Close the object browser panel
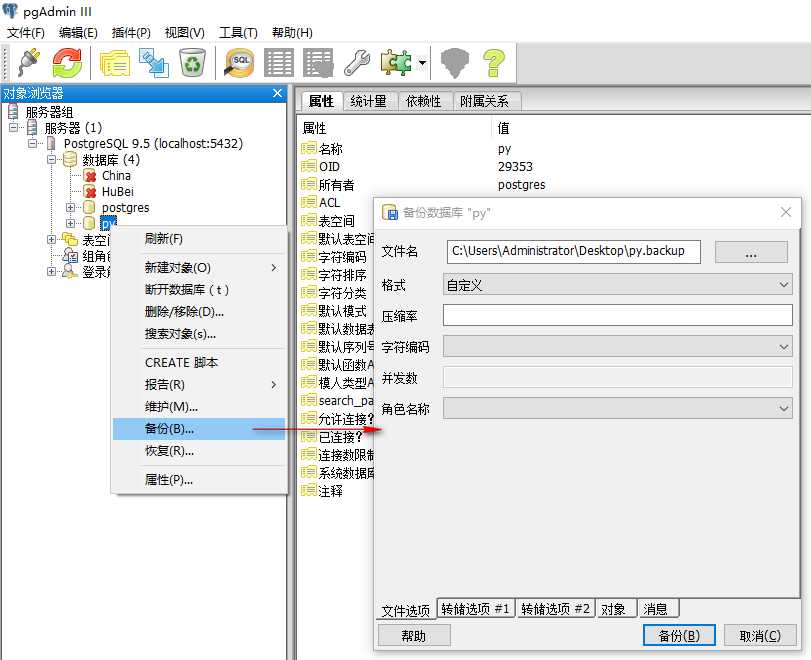Image resolution: width=811 pixels, height=660 pixels. point(277,93)
